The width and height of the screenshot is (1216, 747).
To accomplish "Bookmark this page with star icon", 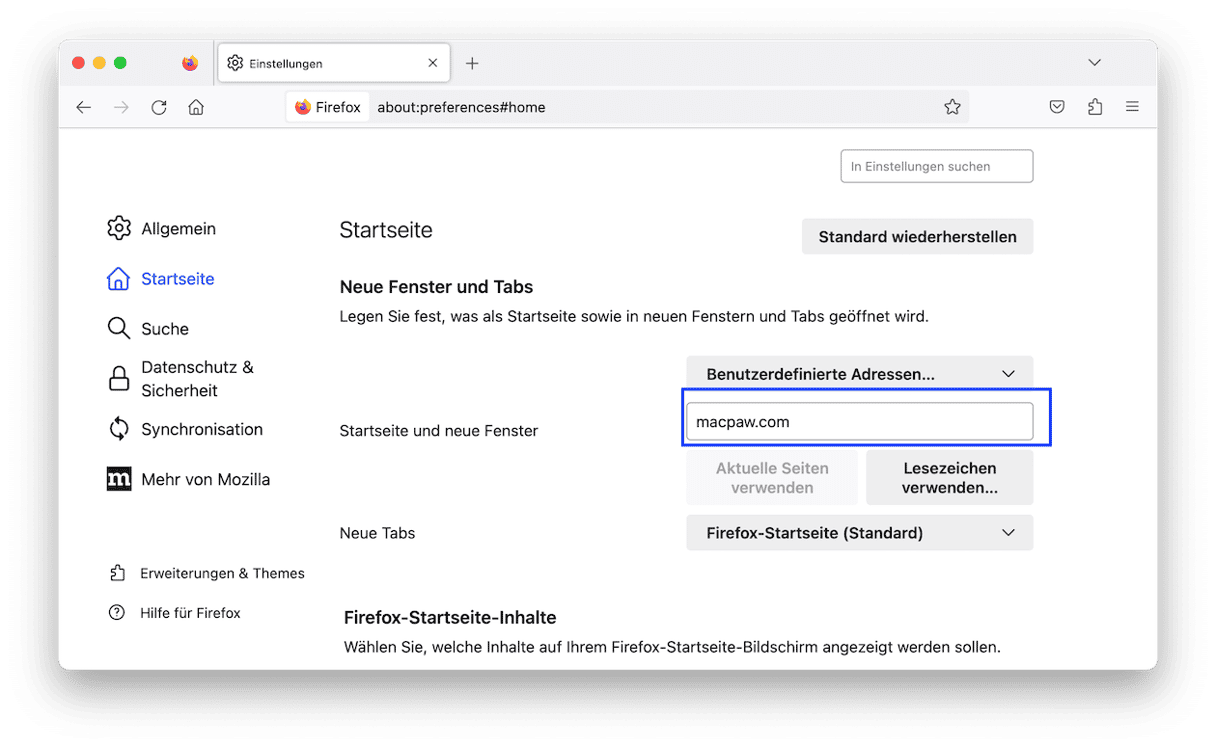I will click(x=952, y=107).
